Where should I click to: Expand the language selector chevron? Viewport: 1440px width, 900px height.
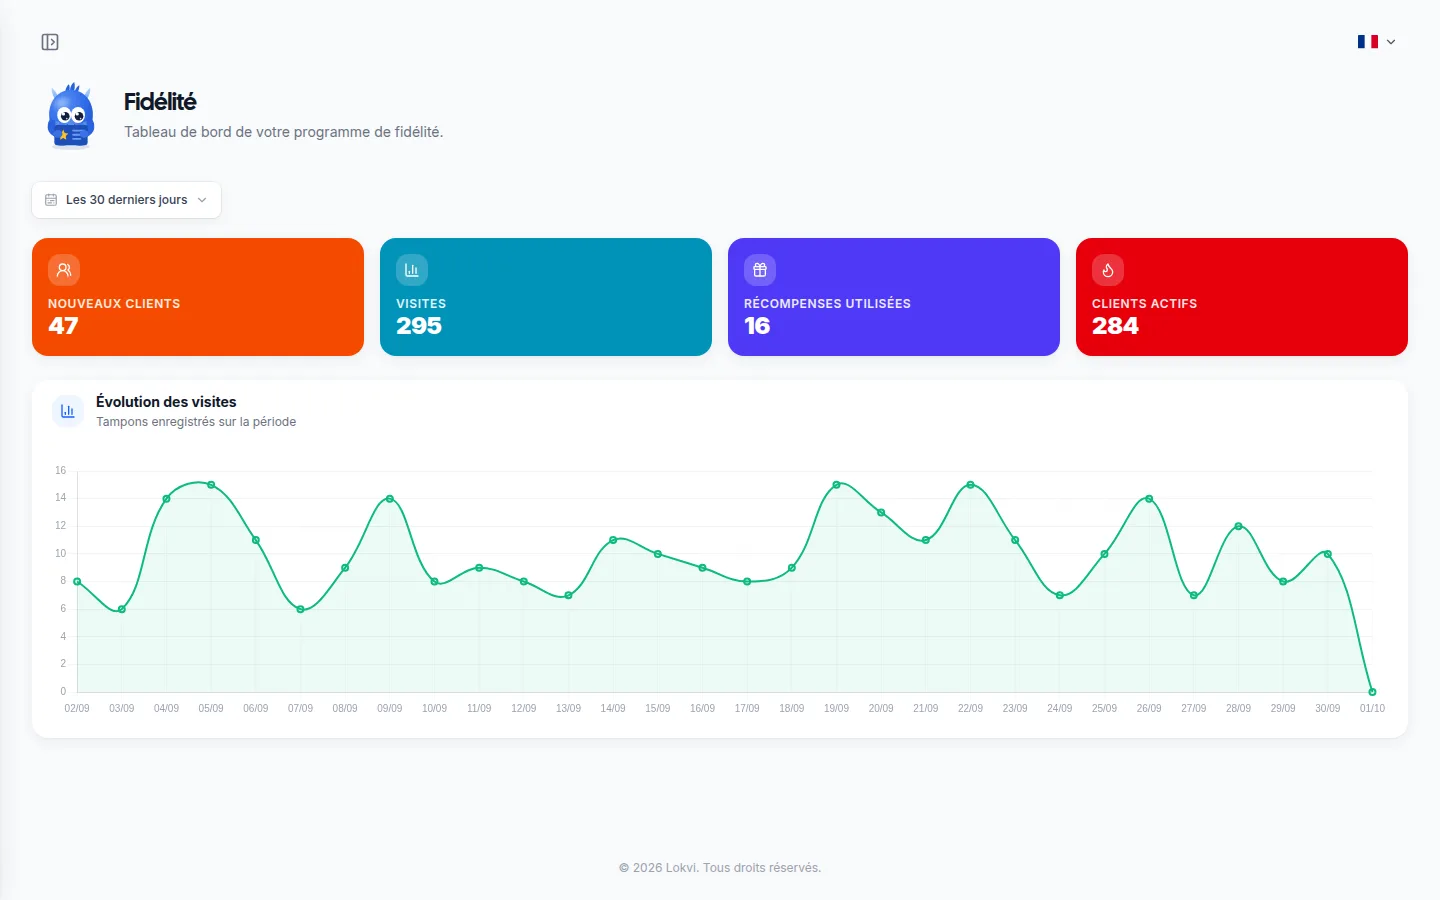1391,42
